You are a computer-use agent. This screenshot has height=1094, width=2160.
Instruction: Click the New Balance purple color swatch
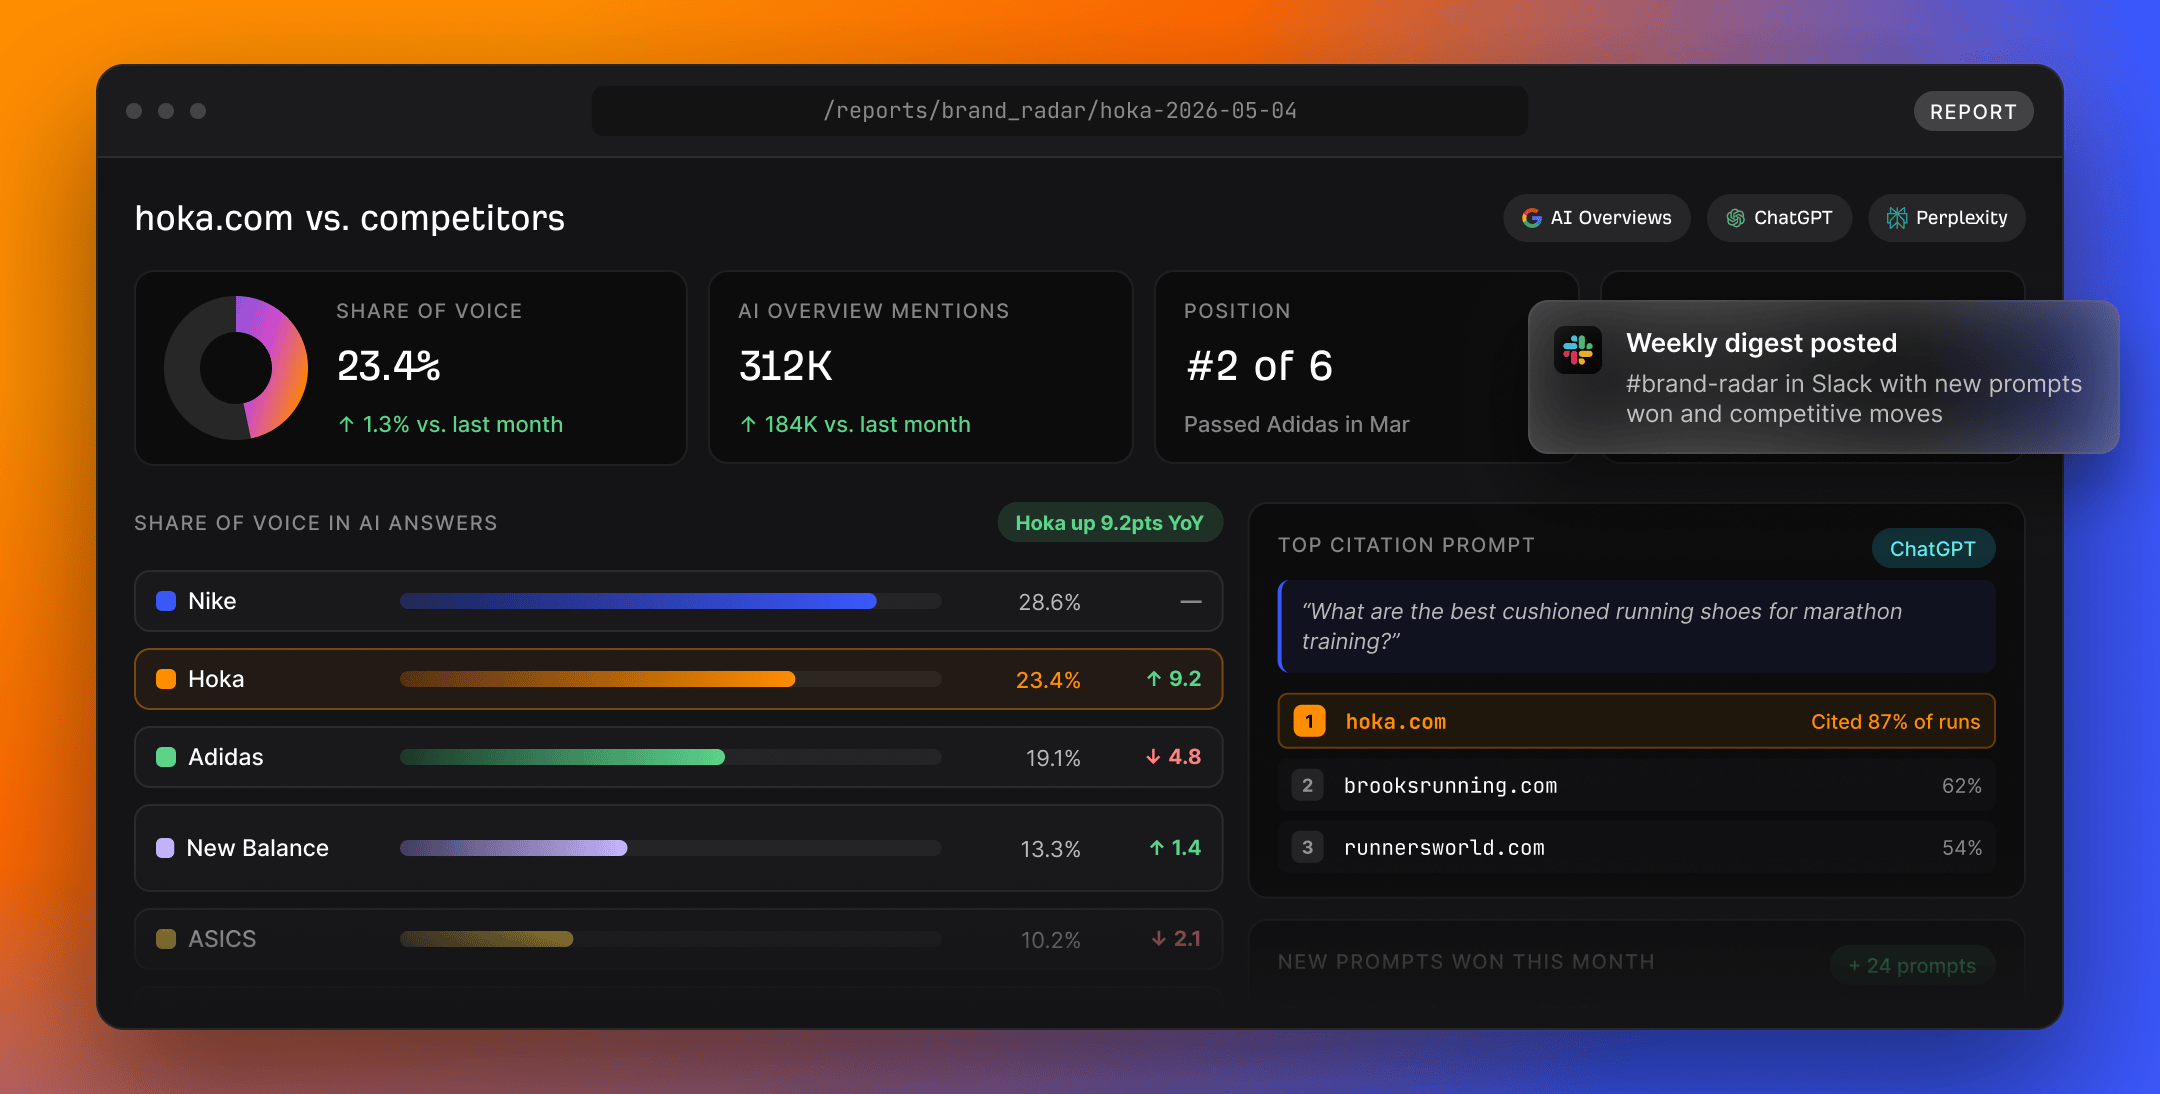pos(166,848)
